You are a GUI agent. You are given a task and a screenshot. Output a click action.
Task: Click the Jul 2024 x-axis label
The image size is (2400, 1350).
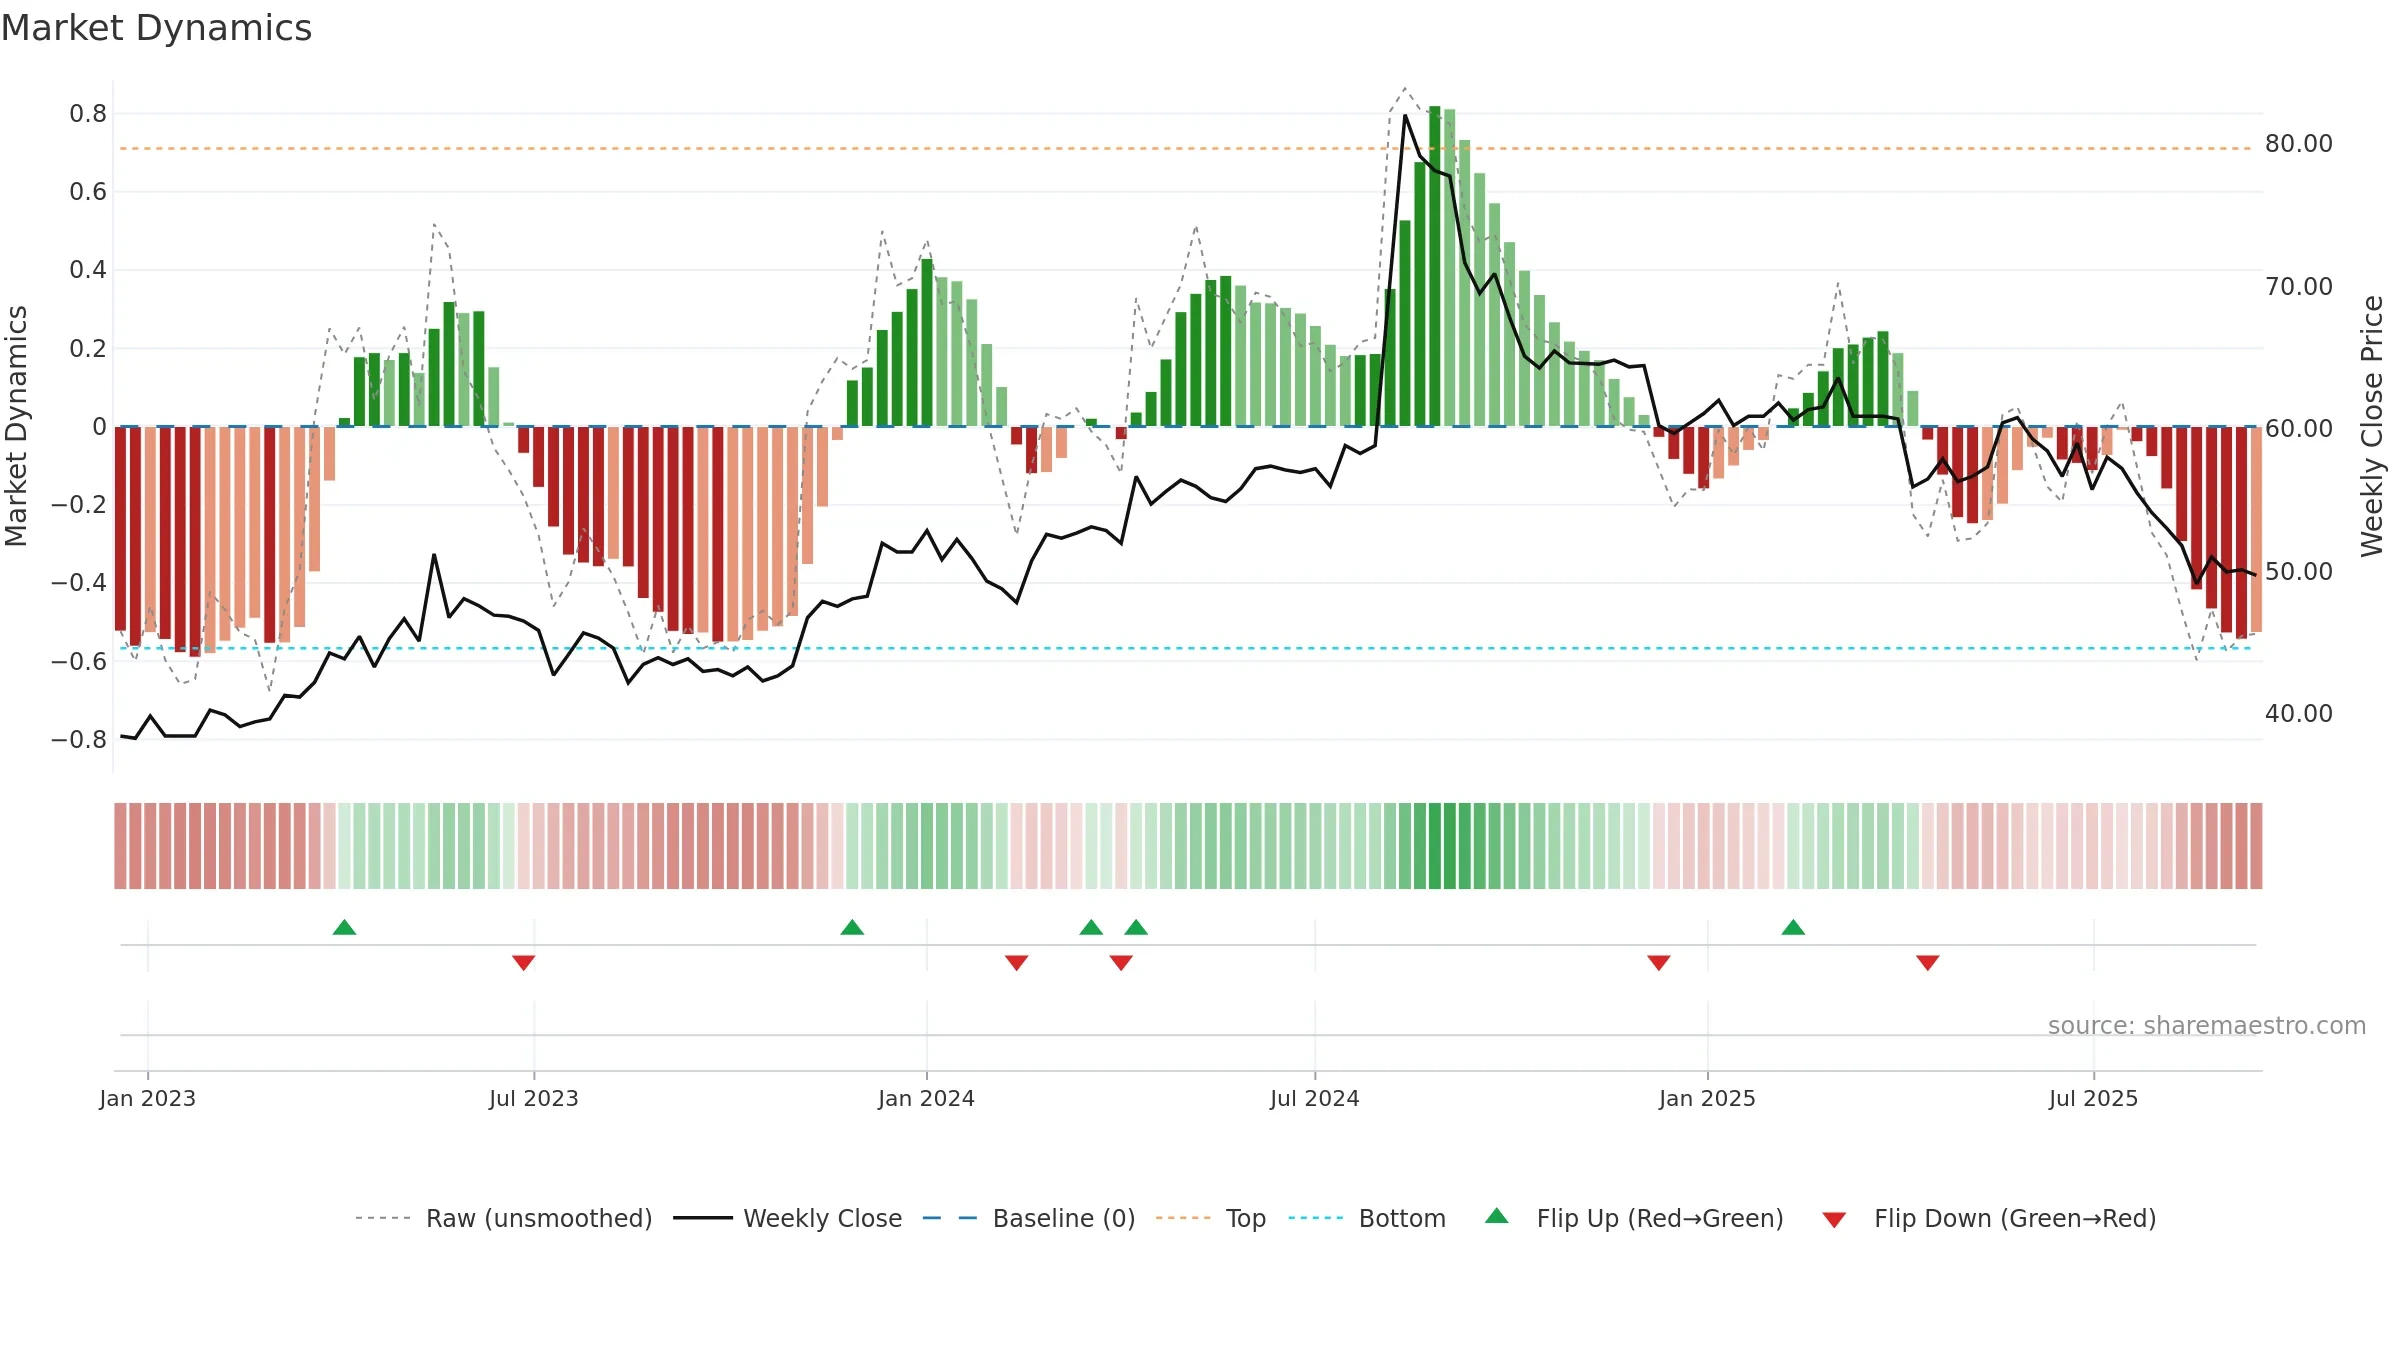point(1315,1098)
